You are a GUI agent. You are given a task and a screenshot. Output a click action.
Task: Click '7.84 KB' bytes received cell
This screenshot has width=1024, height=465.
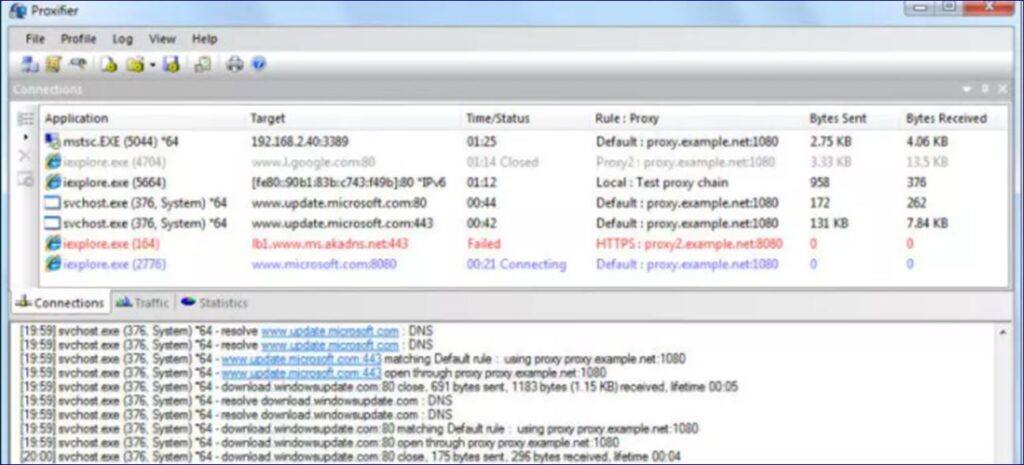coord(927,223)
